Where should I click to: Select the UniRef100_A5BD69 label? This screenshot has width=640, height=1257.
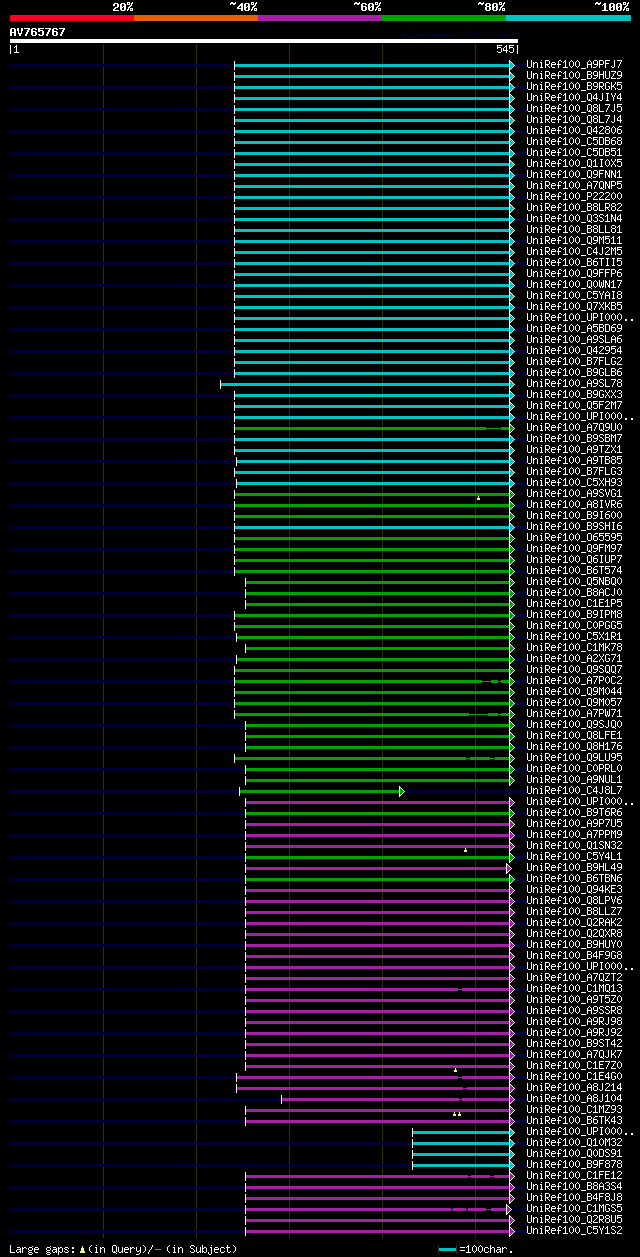pos(574,328)
